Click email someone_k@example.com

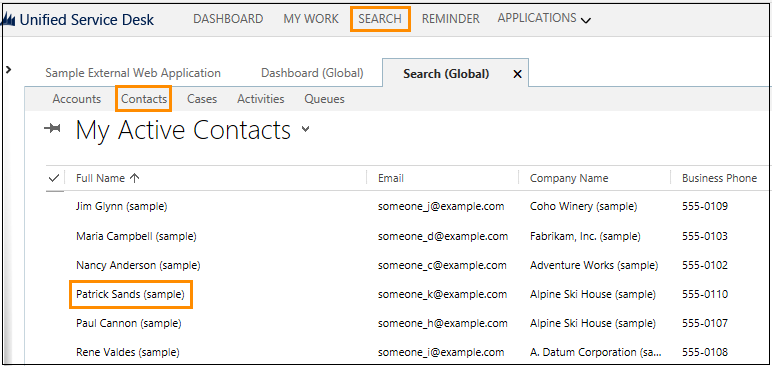[442, 295]
